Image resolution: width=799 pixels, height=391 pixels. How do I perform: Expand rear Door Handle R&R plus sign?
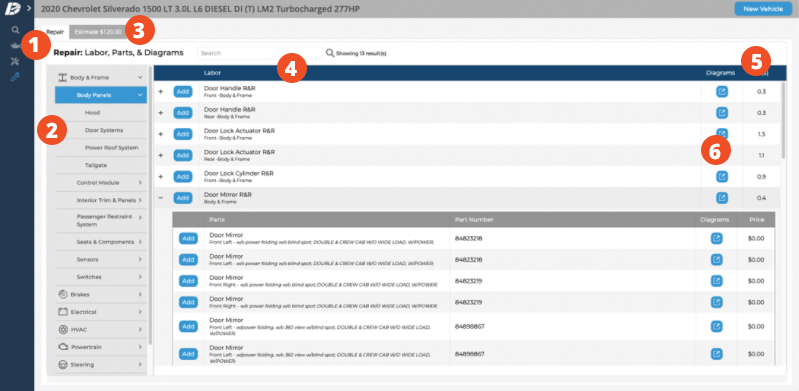[x=161, y=113]
